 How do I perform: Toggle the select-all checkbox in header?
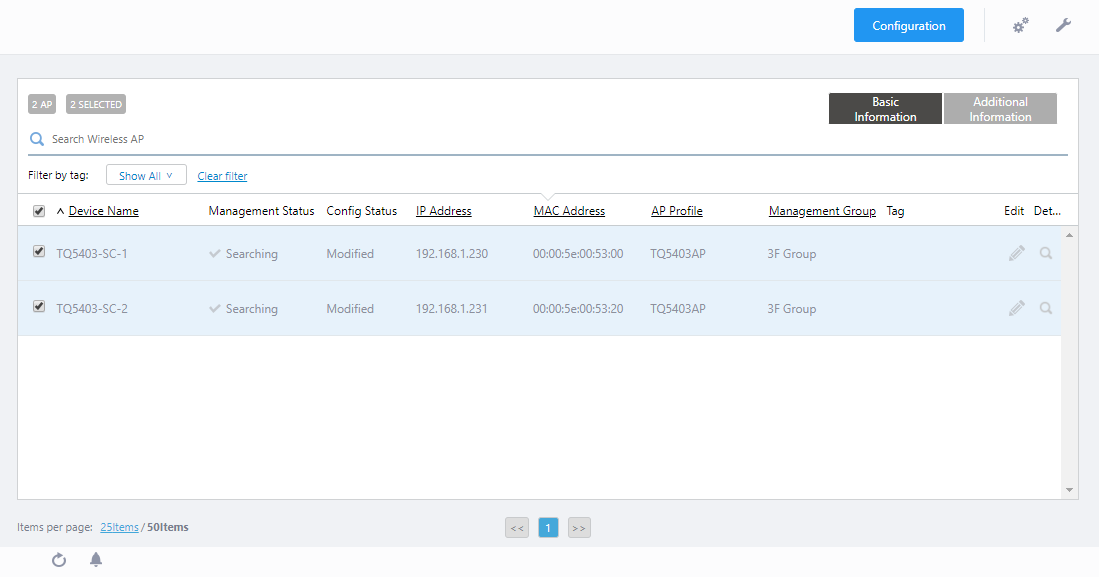click(39, 211)
